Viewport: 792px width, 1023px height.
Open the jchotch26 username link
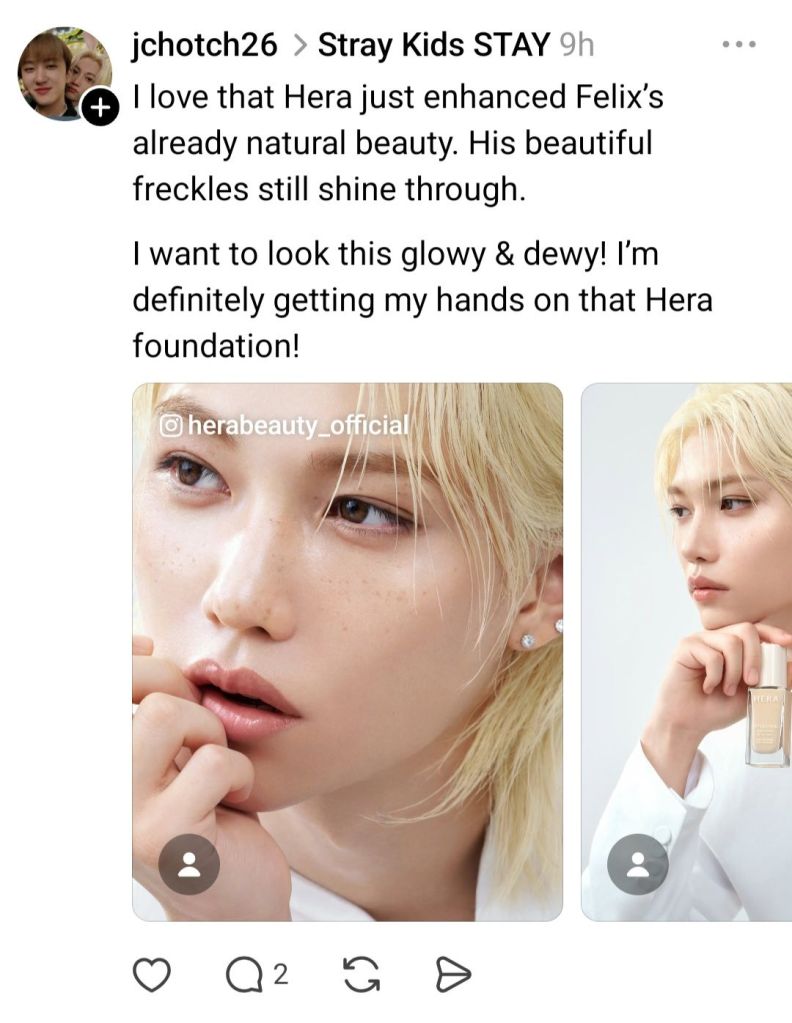[x=204, y=45]
